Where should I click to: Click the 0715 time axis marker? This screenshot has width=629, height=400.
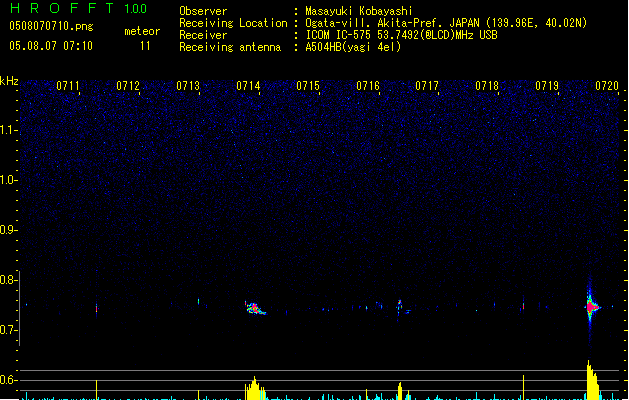pos(308,86)
